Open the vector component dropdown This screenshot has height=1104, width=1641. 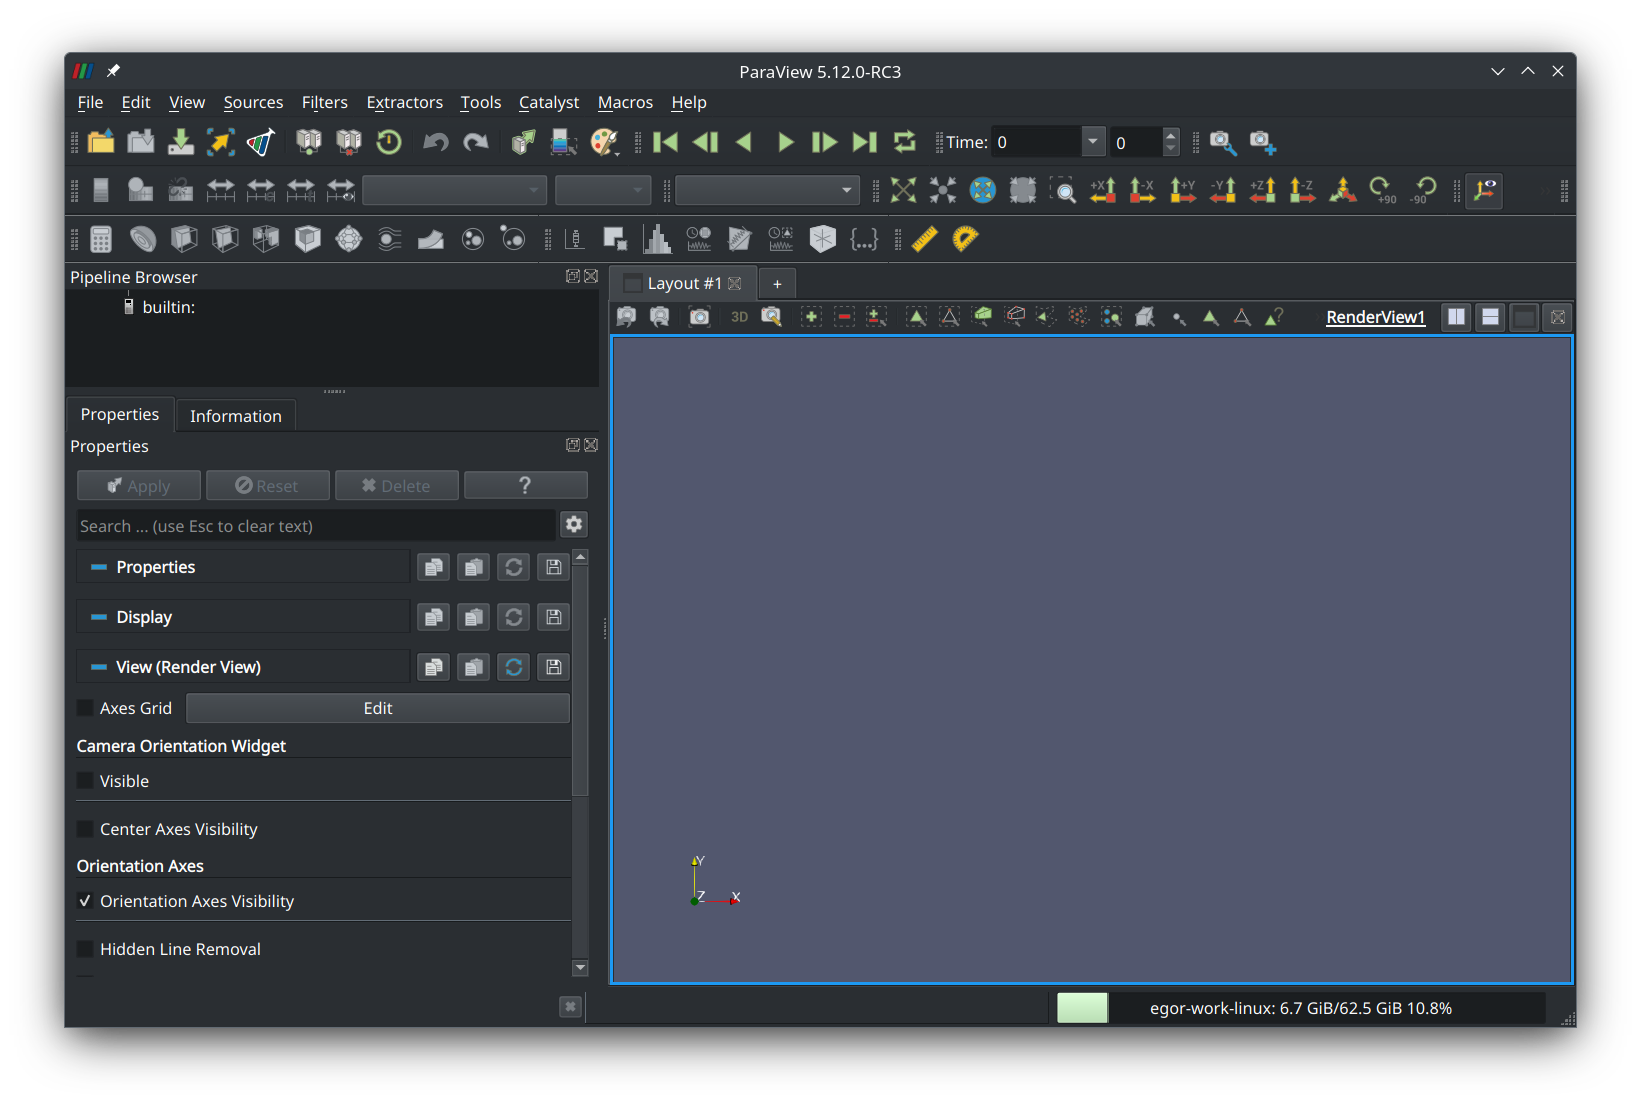tap(603, 190)
